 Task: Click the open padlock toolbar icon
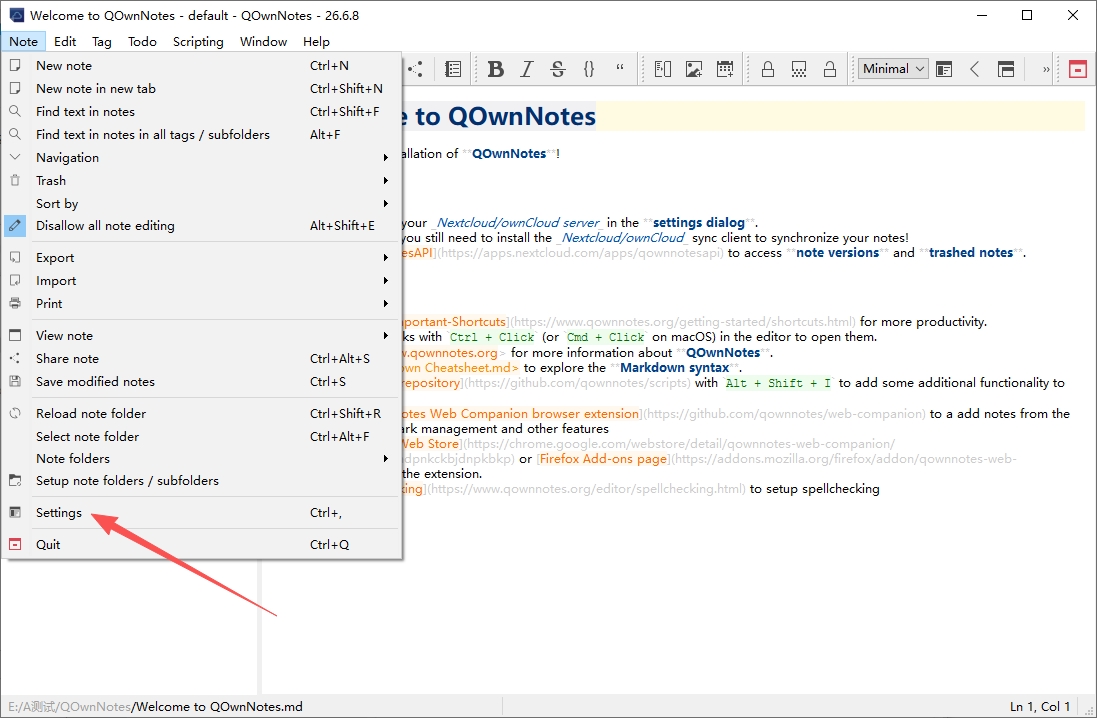click(x=830, y=69)
